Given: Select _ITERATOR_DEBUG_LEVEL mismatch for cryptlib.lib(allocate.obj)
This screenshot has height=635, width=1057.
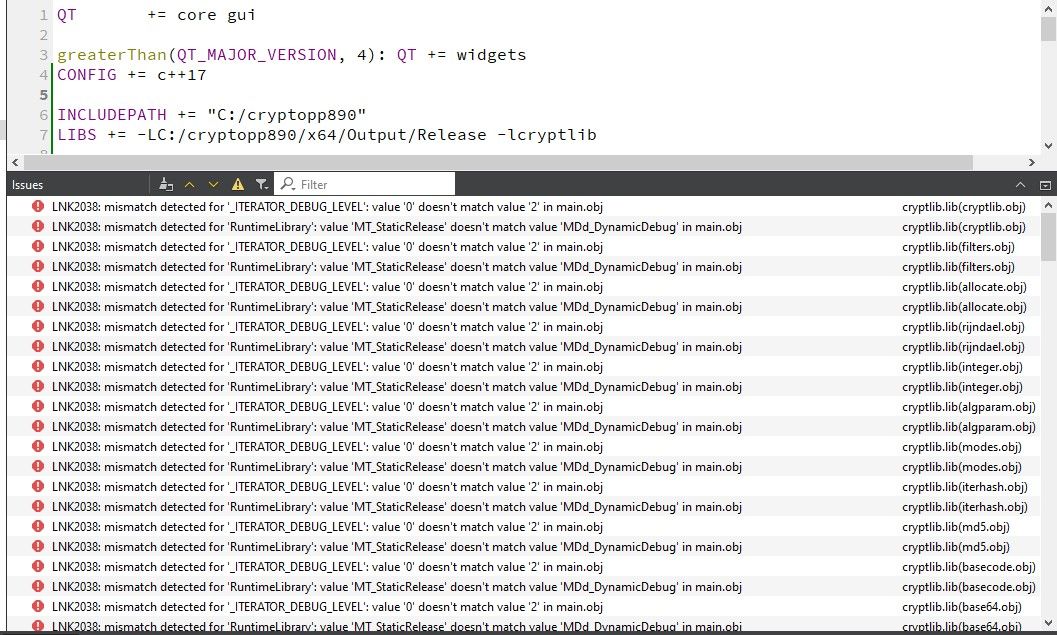Looking at the screenshot, I should (x=523, y=286).
